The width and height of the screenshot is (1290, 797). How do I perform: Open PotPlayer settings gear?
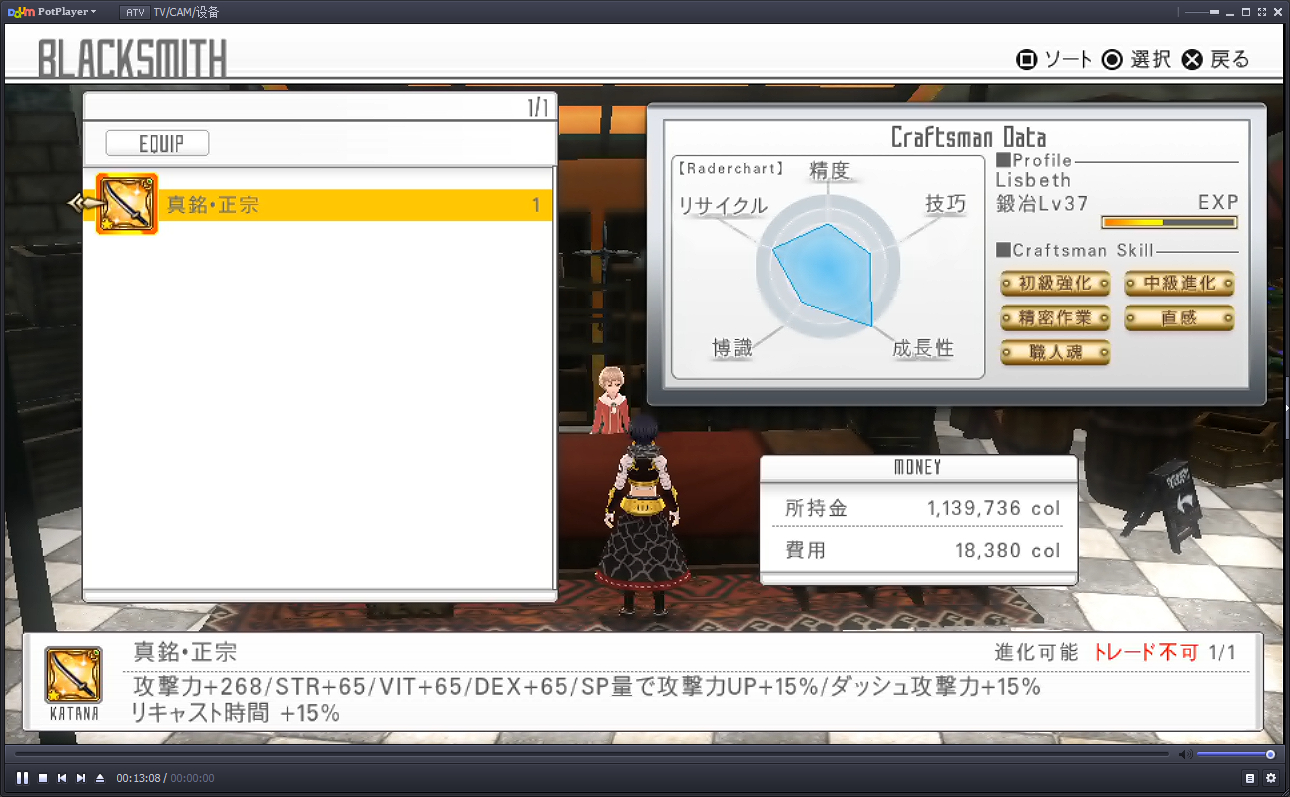[x=1271, y=778]
